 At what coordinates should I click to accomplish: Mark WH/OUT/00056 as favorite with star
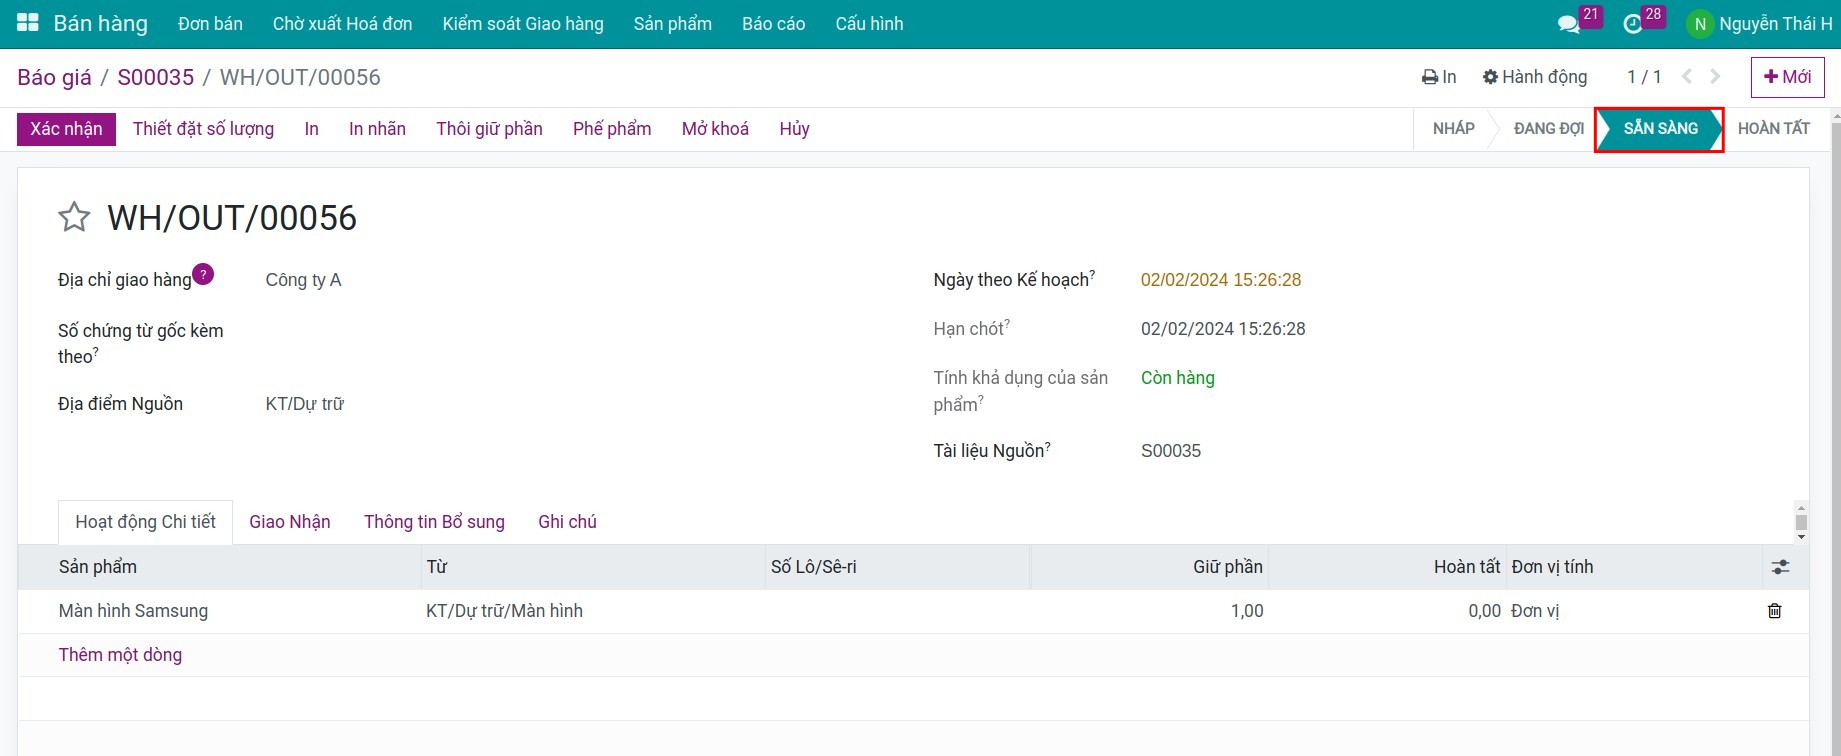(74, 217)
